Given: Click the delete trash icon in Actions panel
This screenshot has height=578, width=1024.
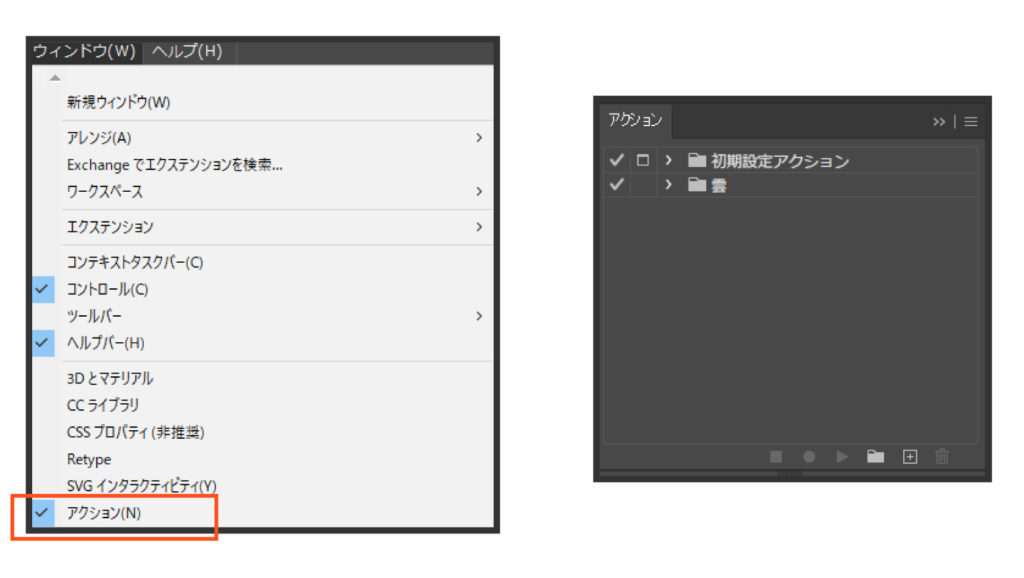Looking at the screenshot, I should [x=941, y=457].
